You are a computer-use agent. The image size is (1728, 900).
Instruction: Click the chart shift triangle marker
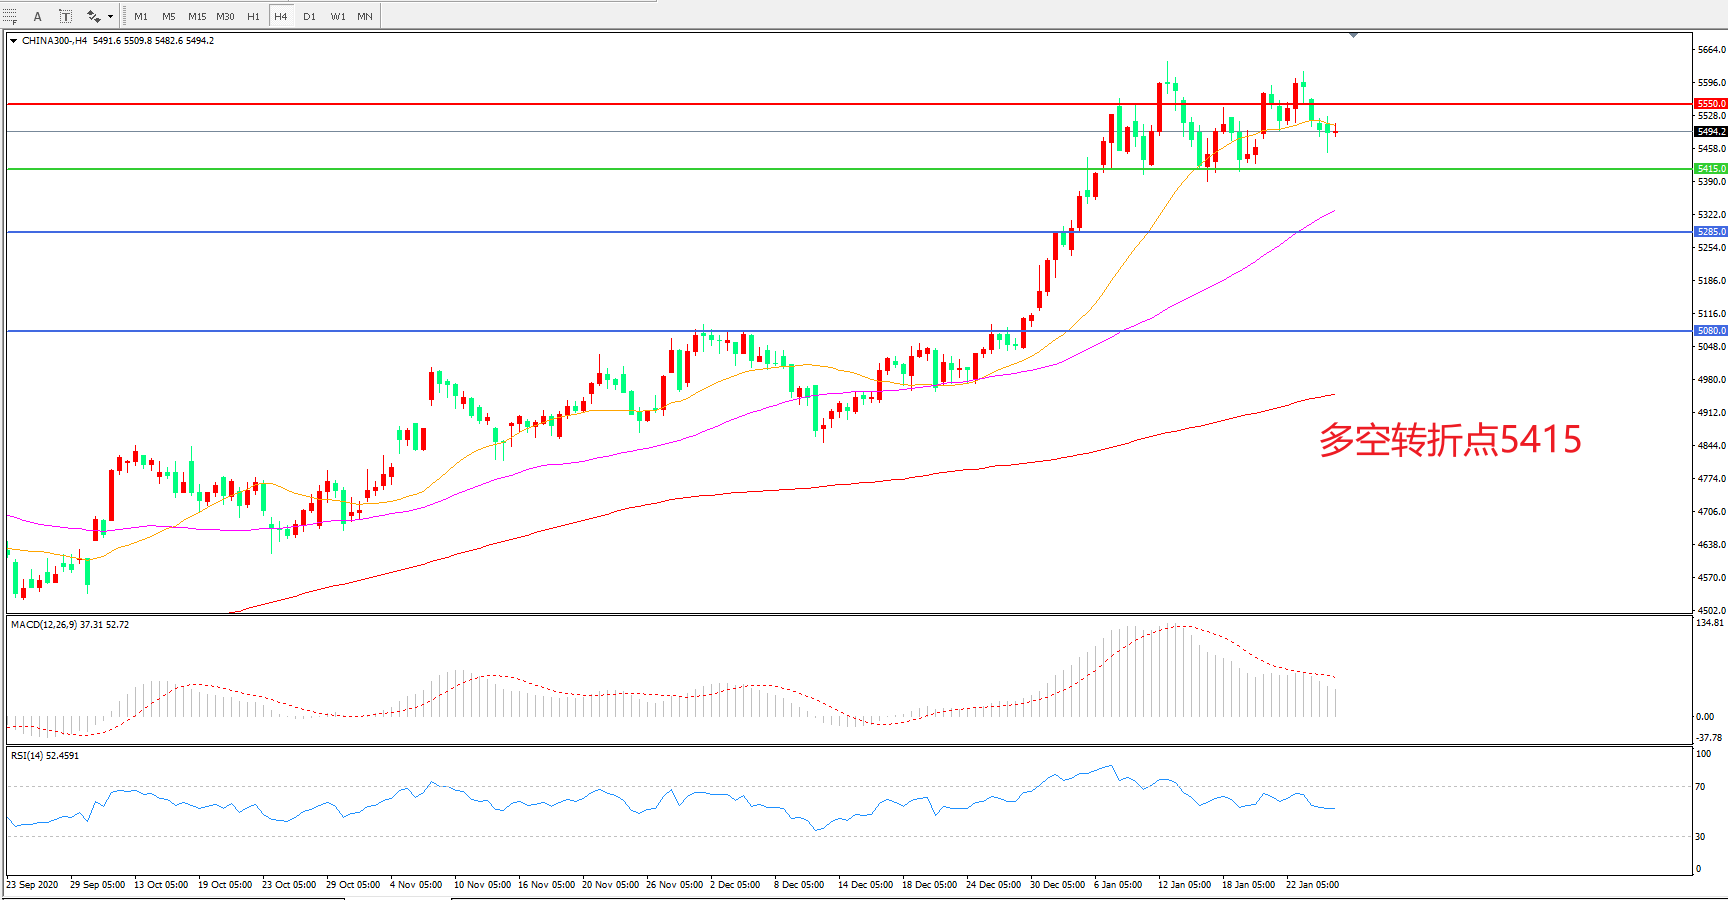coord(1353,35)
